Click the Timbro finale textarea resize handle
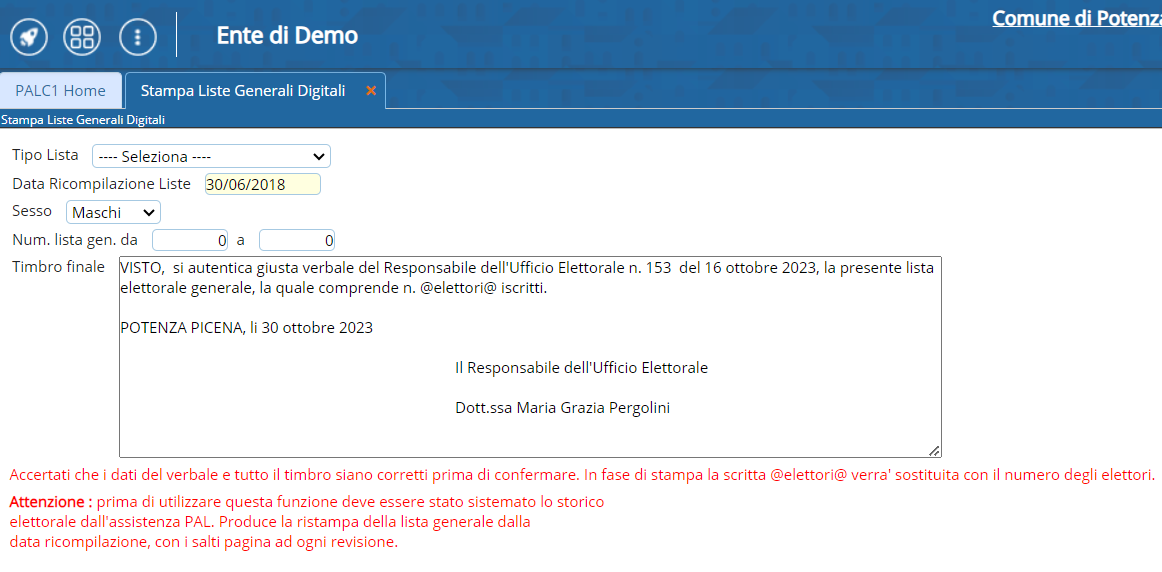 coord(934,451)
